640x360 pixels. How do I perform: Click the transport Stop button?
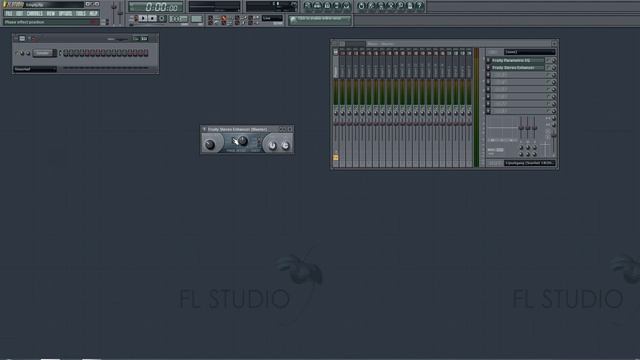point(152,18)
